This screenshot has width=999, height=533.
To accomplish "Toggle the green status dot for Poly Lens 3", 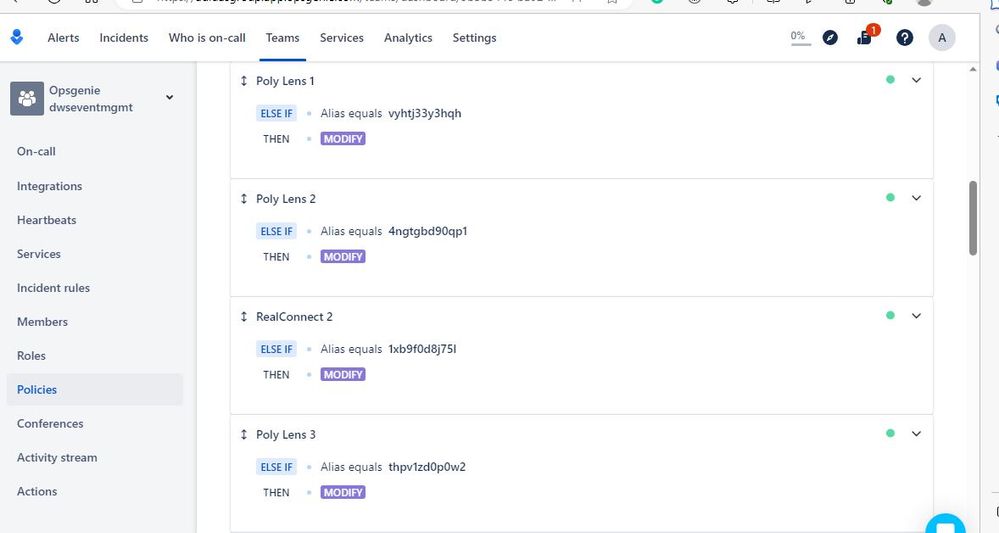I will click(890, 433).
